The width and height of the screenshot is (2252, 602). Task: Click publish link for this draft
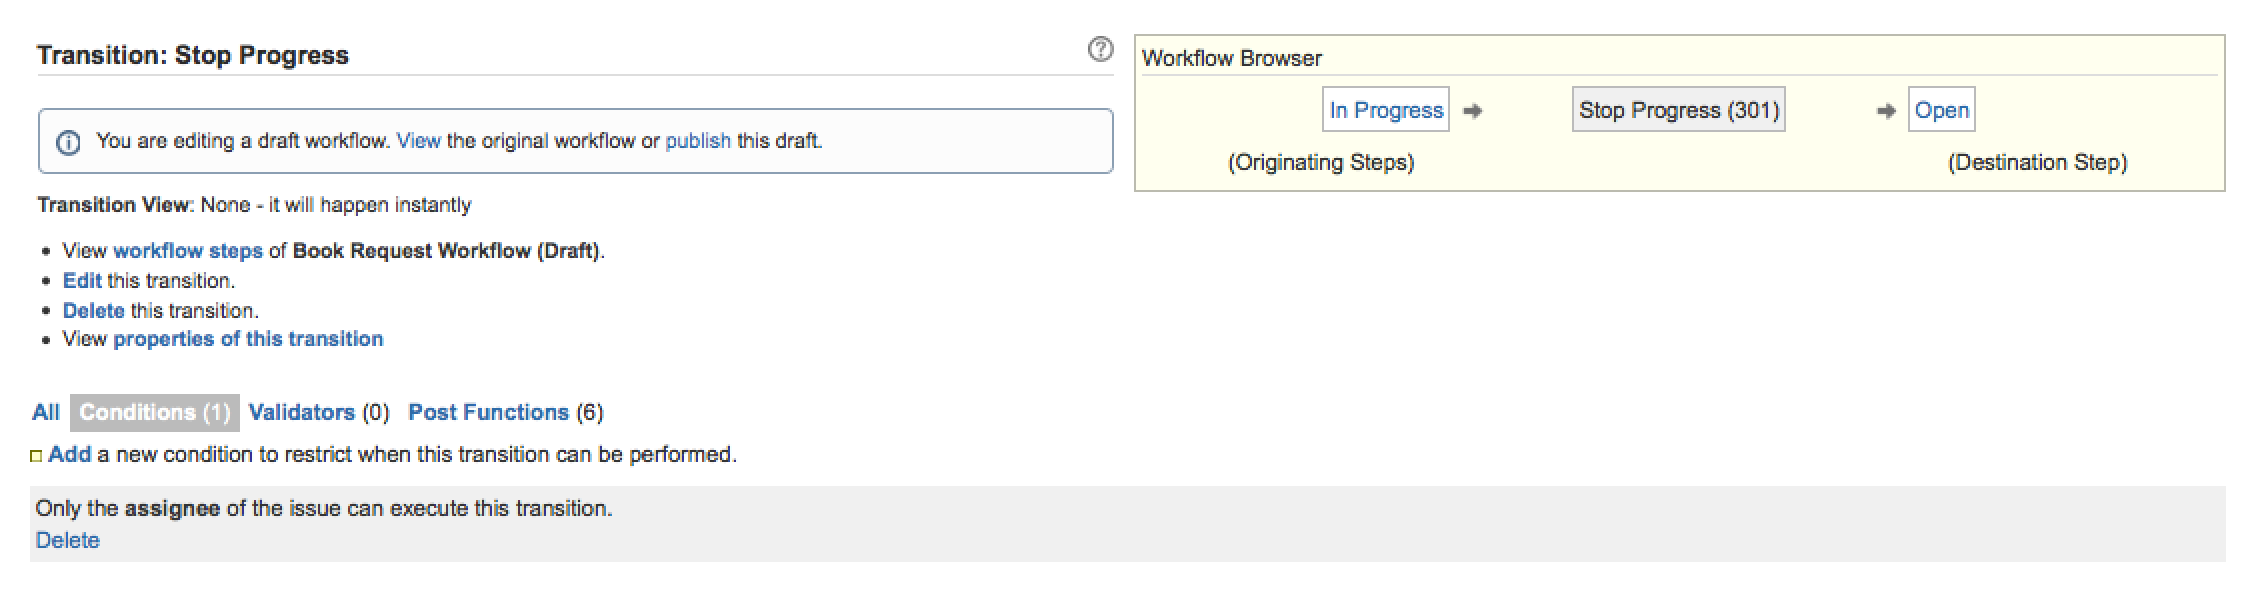coord(697,141)
